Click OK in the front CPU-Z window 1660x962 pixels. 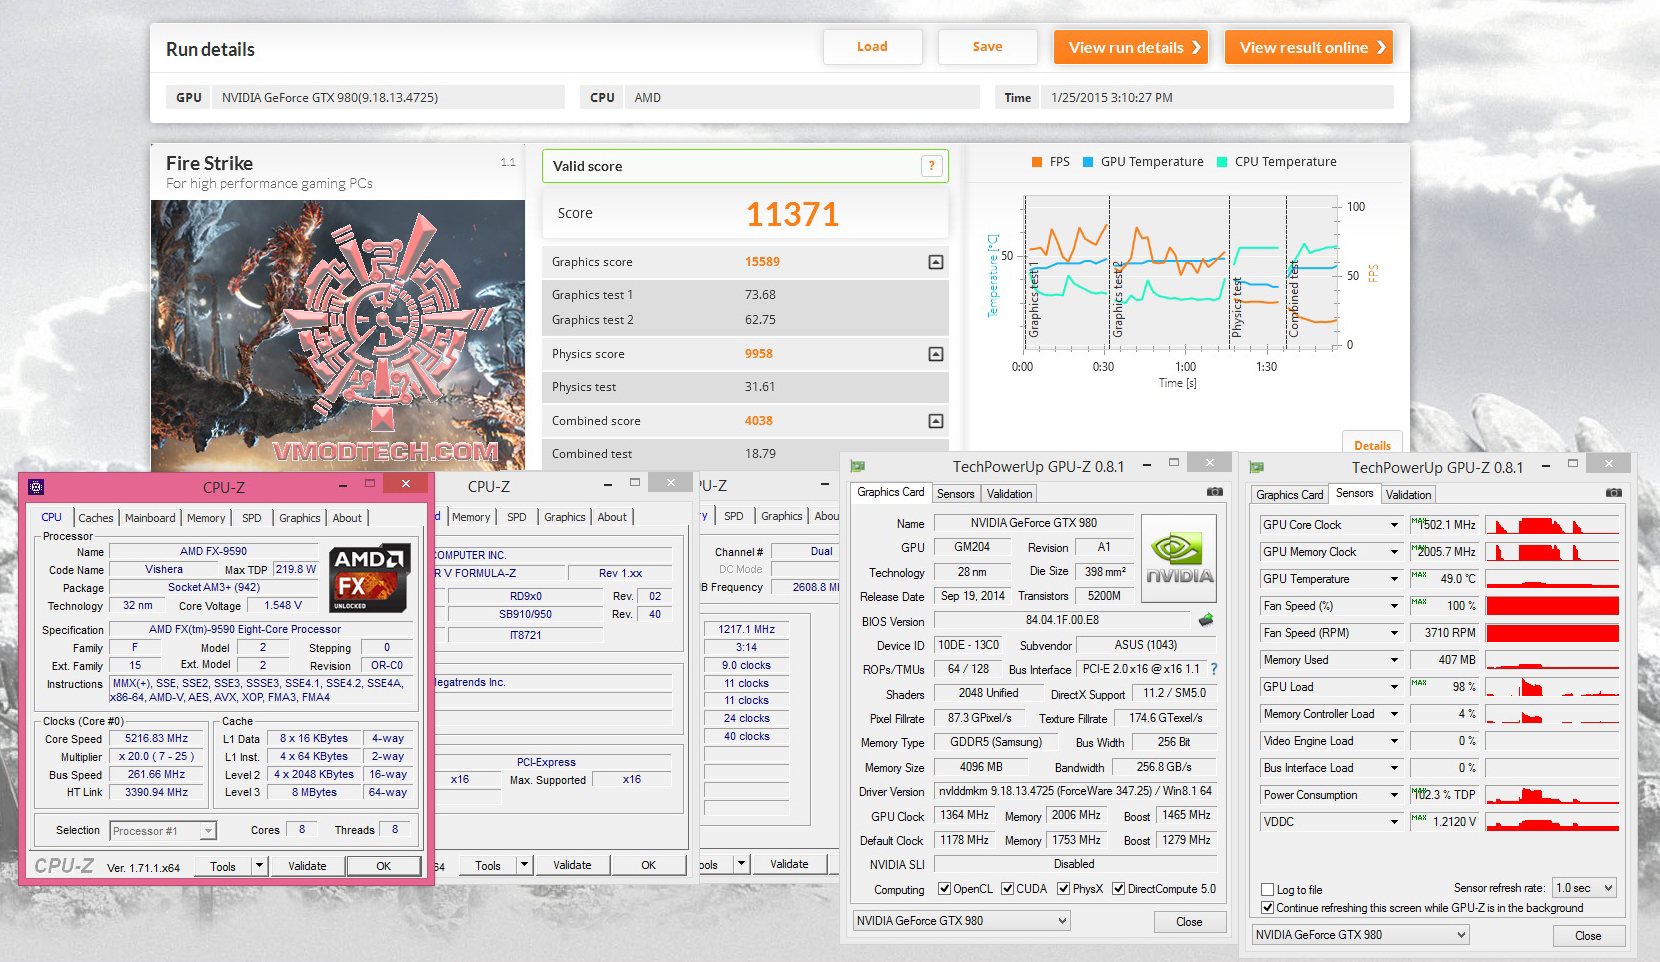(x=384, y=866)
